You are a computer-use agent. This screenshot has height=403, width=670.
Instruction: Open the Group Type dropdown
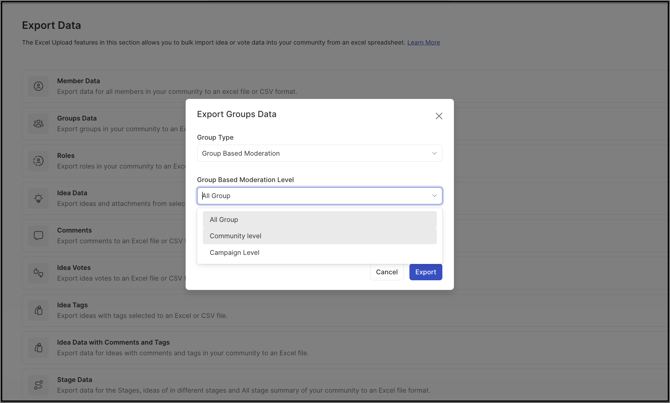click(319, 154)
